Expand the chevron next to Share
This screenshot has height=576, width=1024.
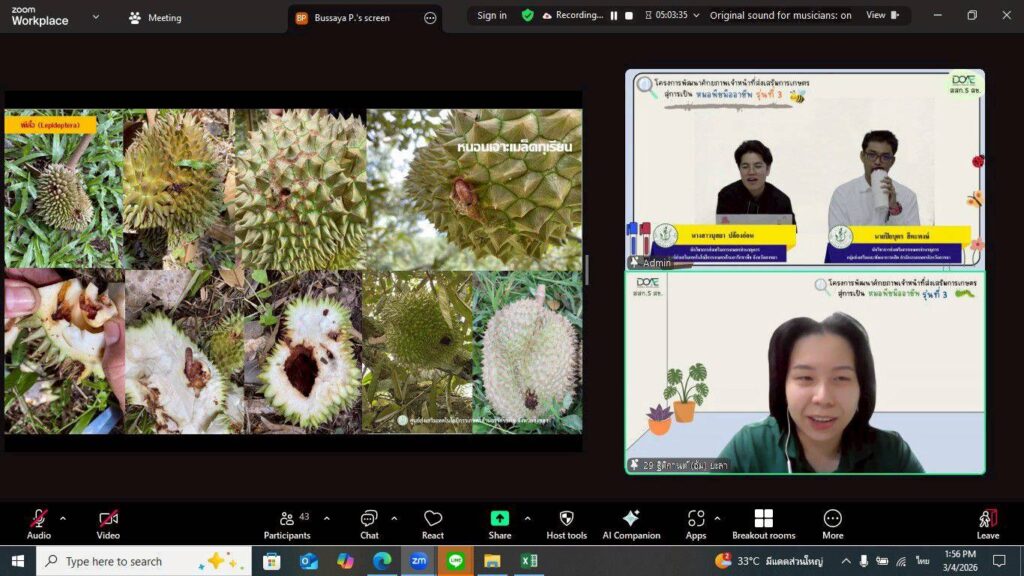pyautogui.click(x=527, y=518)
